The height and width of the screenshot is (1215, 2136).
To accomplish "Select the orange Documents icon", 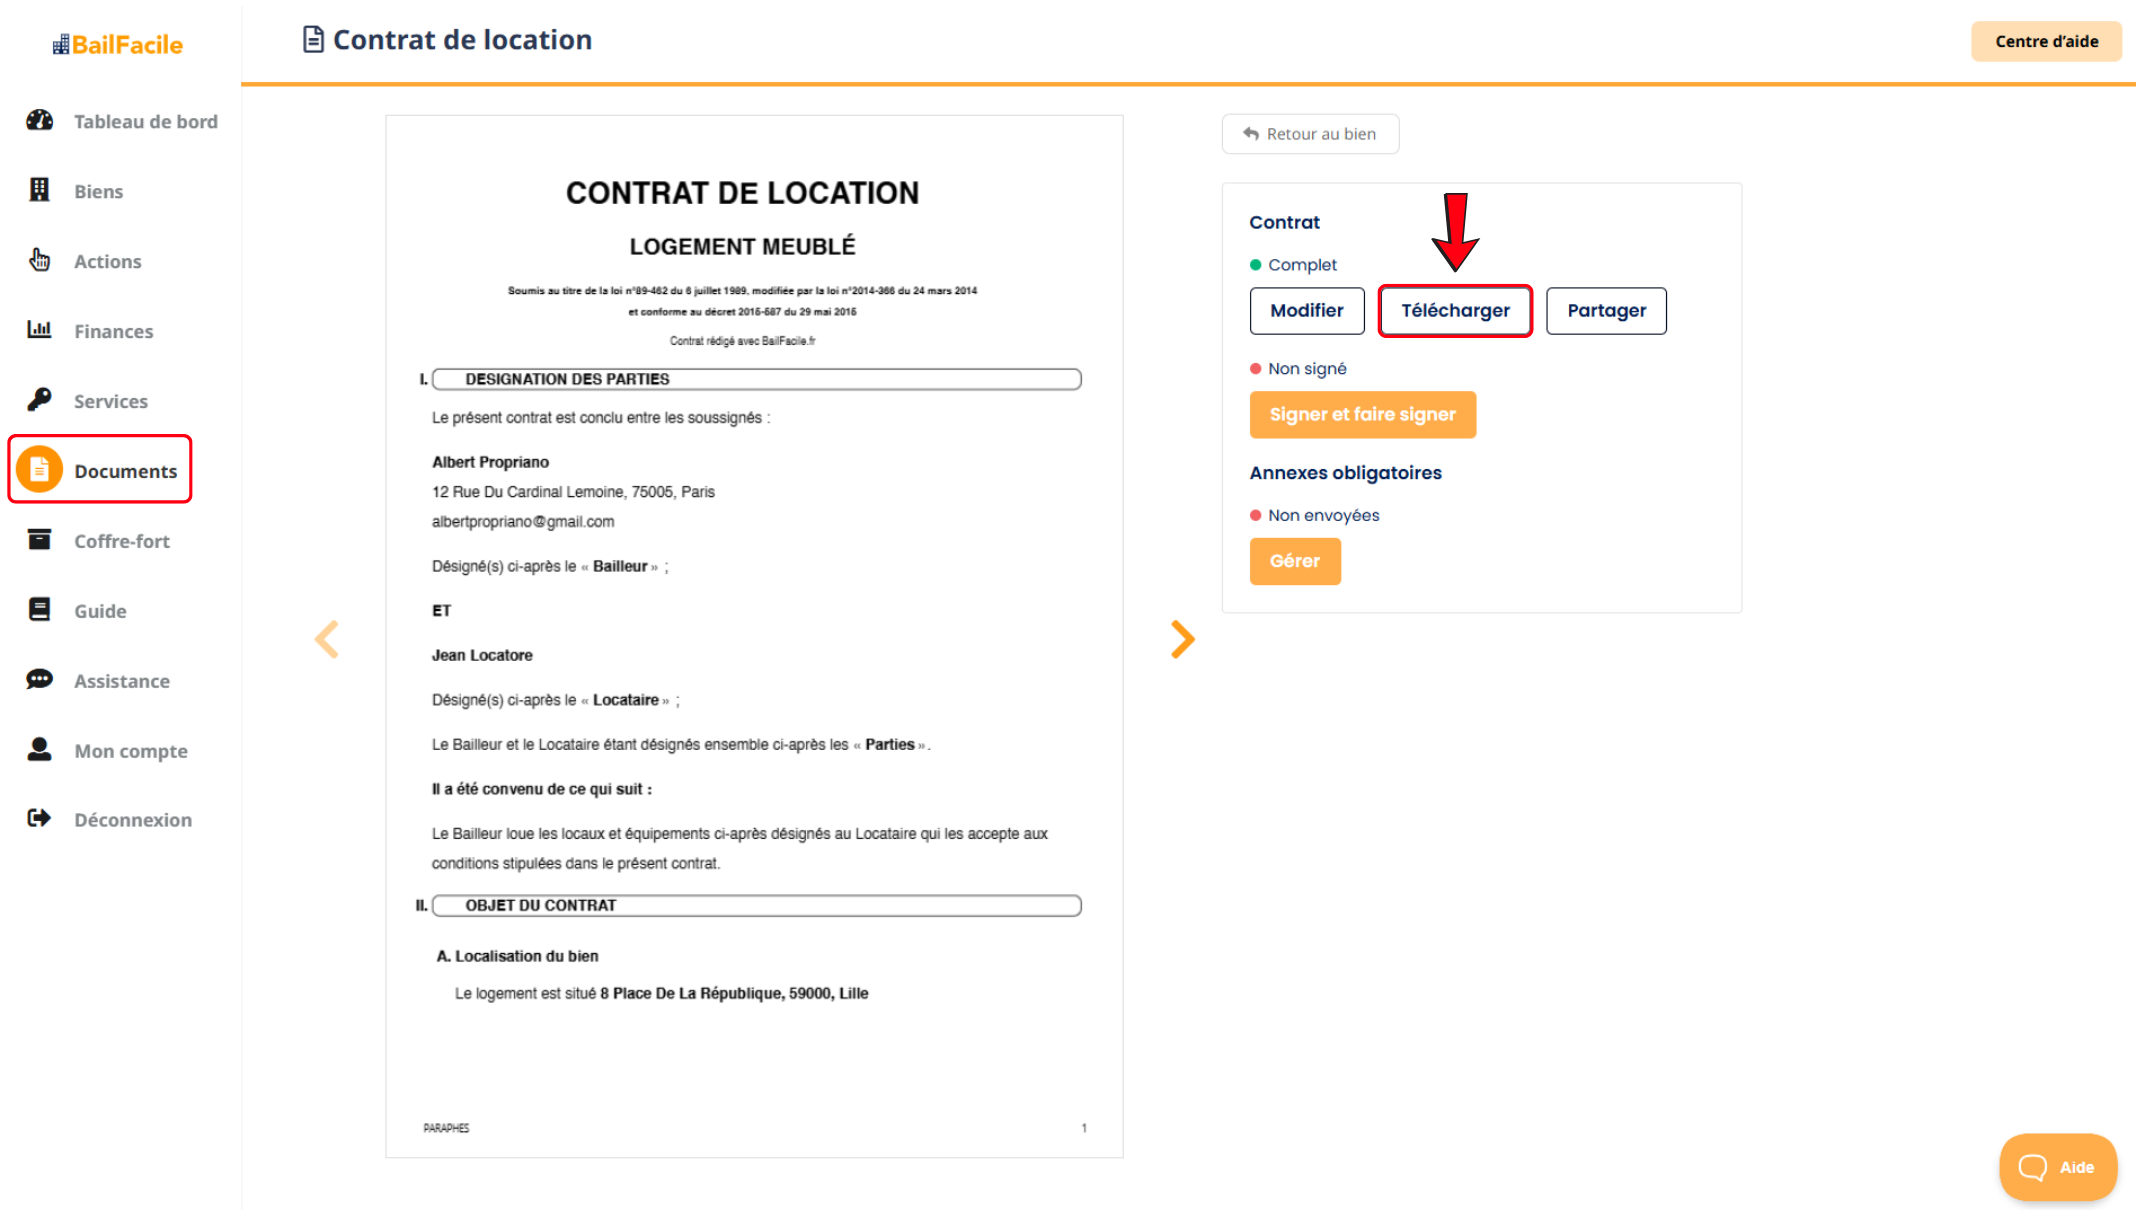I will 39,469.
